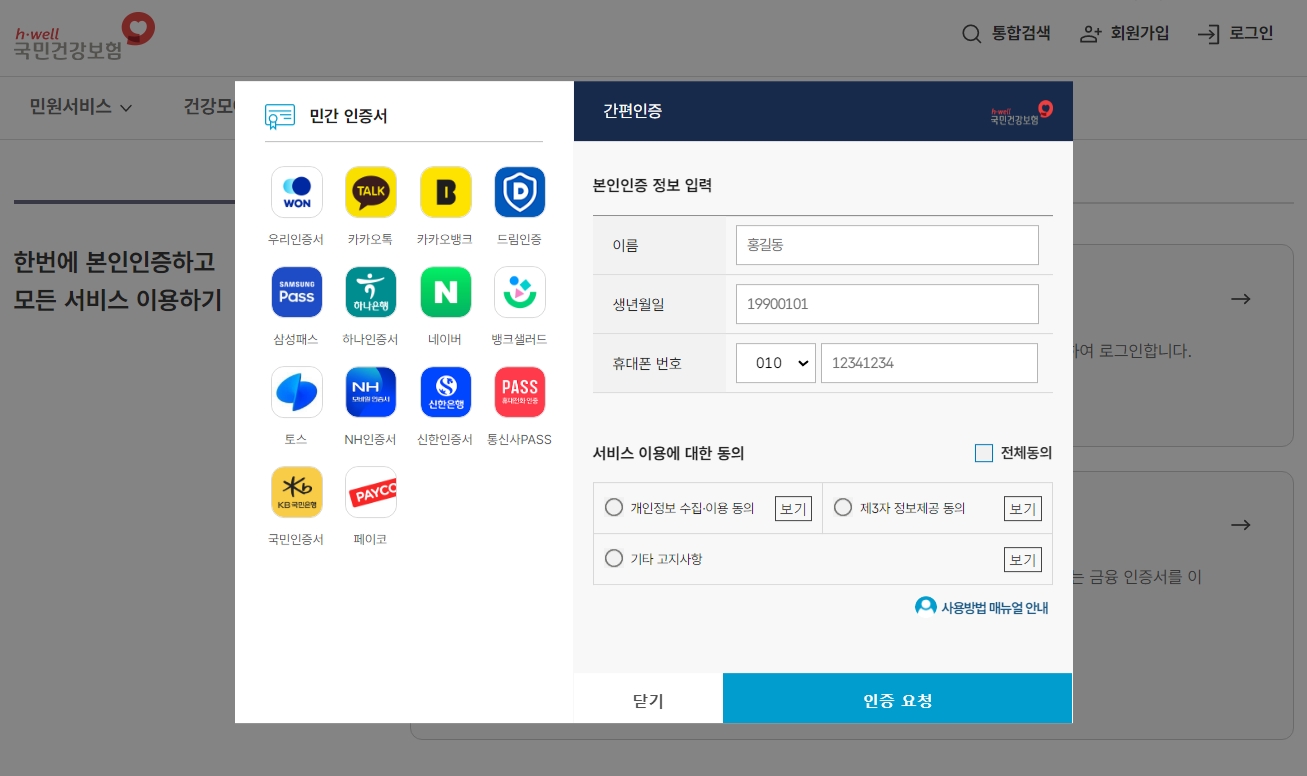Click the 닫기 button
Screen dimensions: 1307x776
tap(648, 698)
